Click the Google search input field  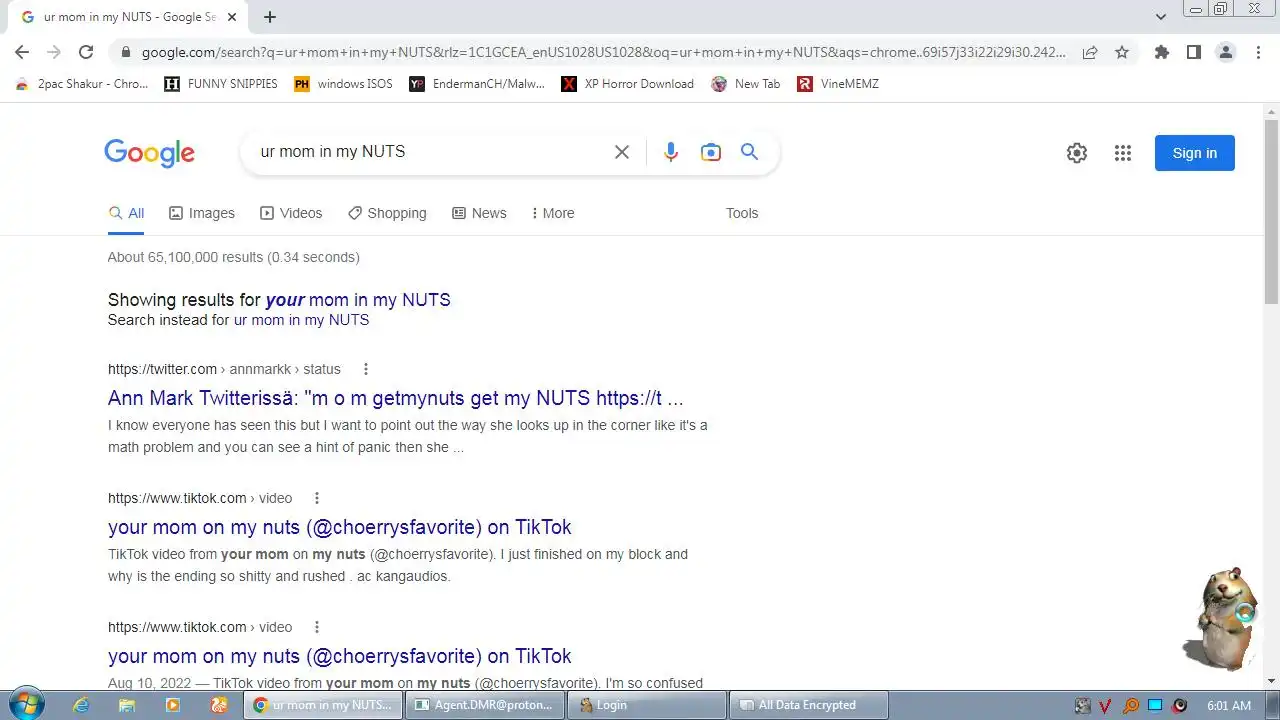(x=430, y=152)
